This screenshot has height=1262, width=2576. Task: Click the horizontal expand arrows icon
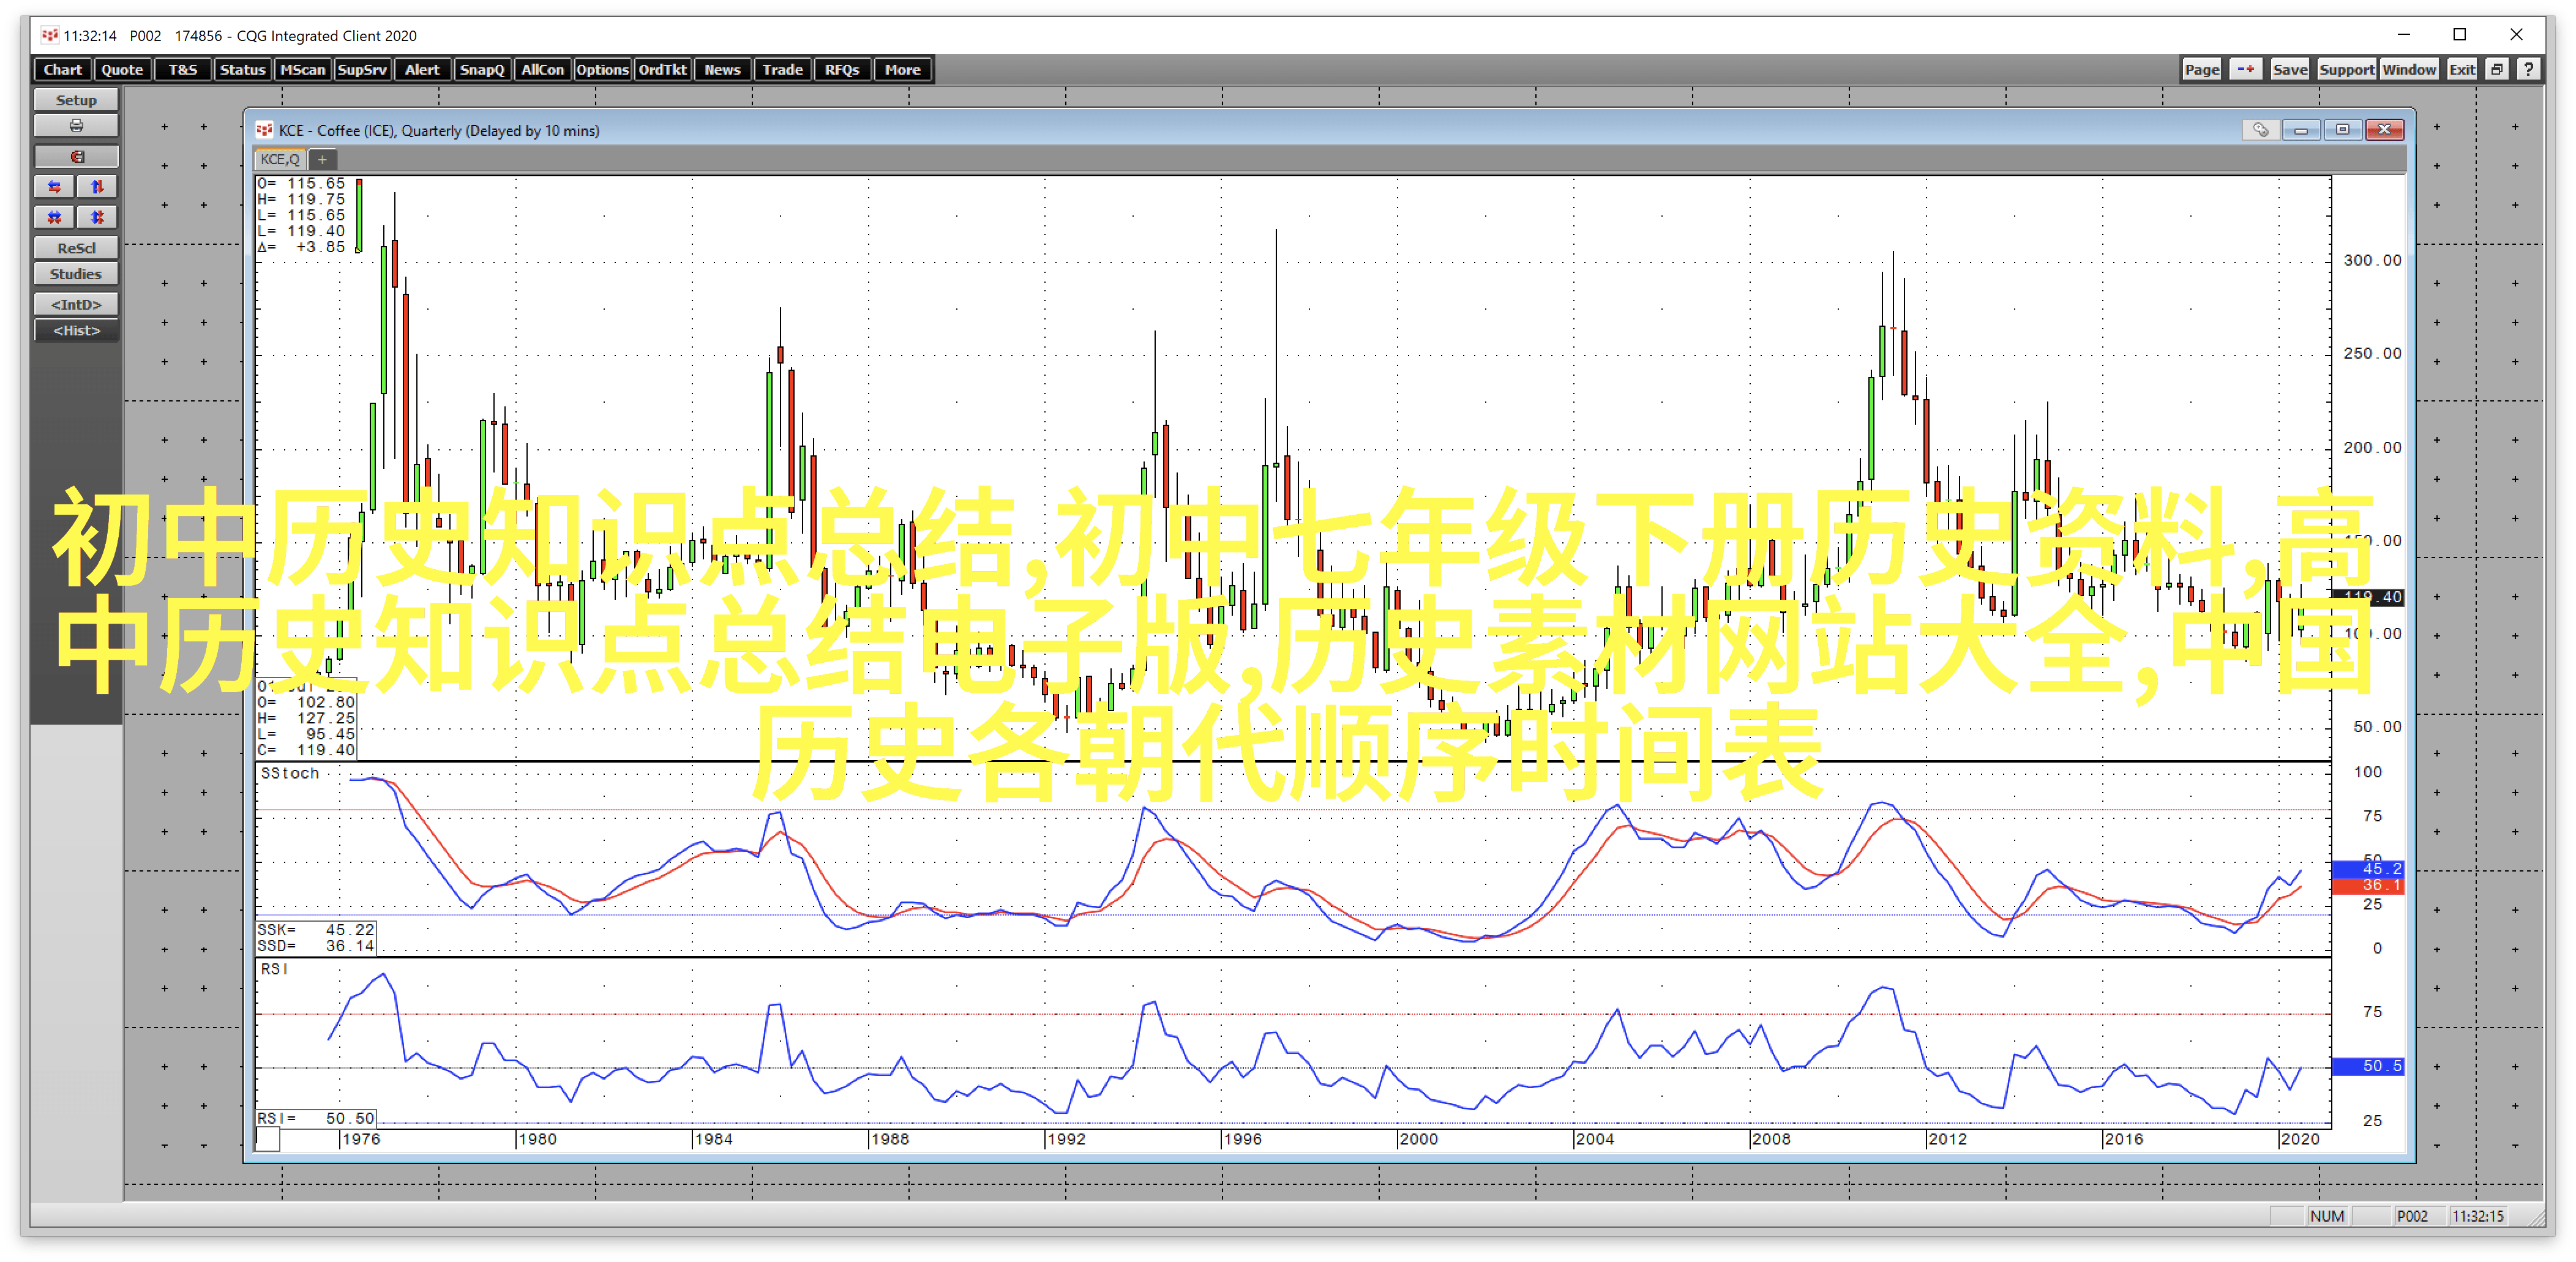[x=54, y=187]
